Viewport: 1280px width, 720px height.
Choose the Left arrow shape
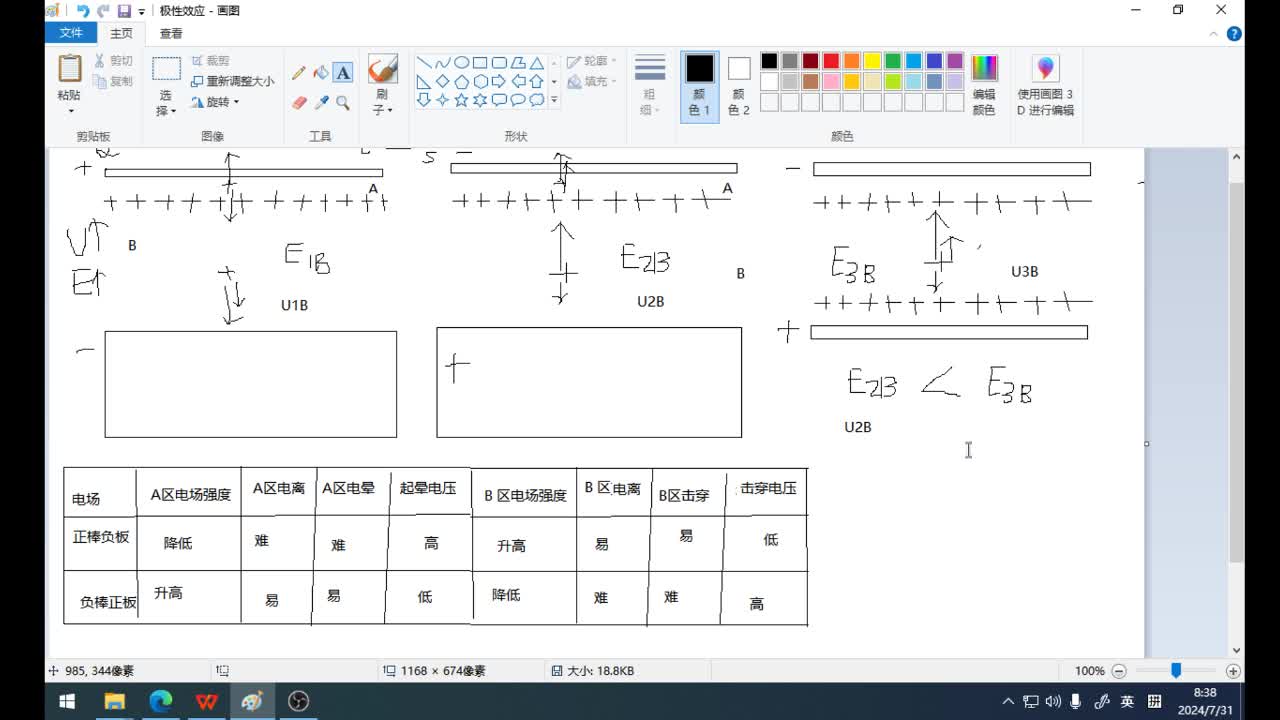pyautogui.click(x=518, y=81)
